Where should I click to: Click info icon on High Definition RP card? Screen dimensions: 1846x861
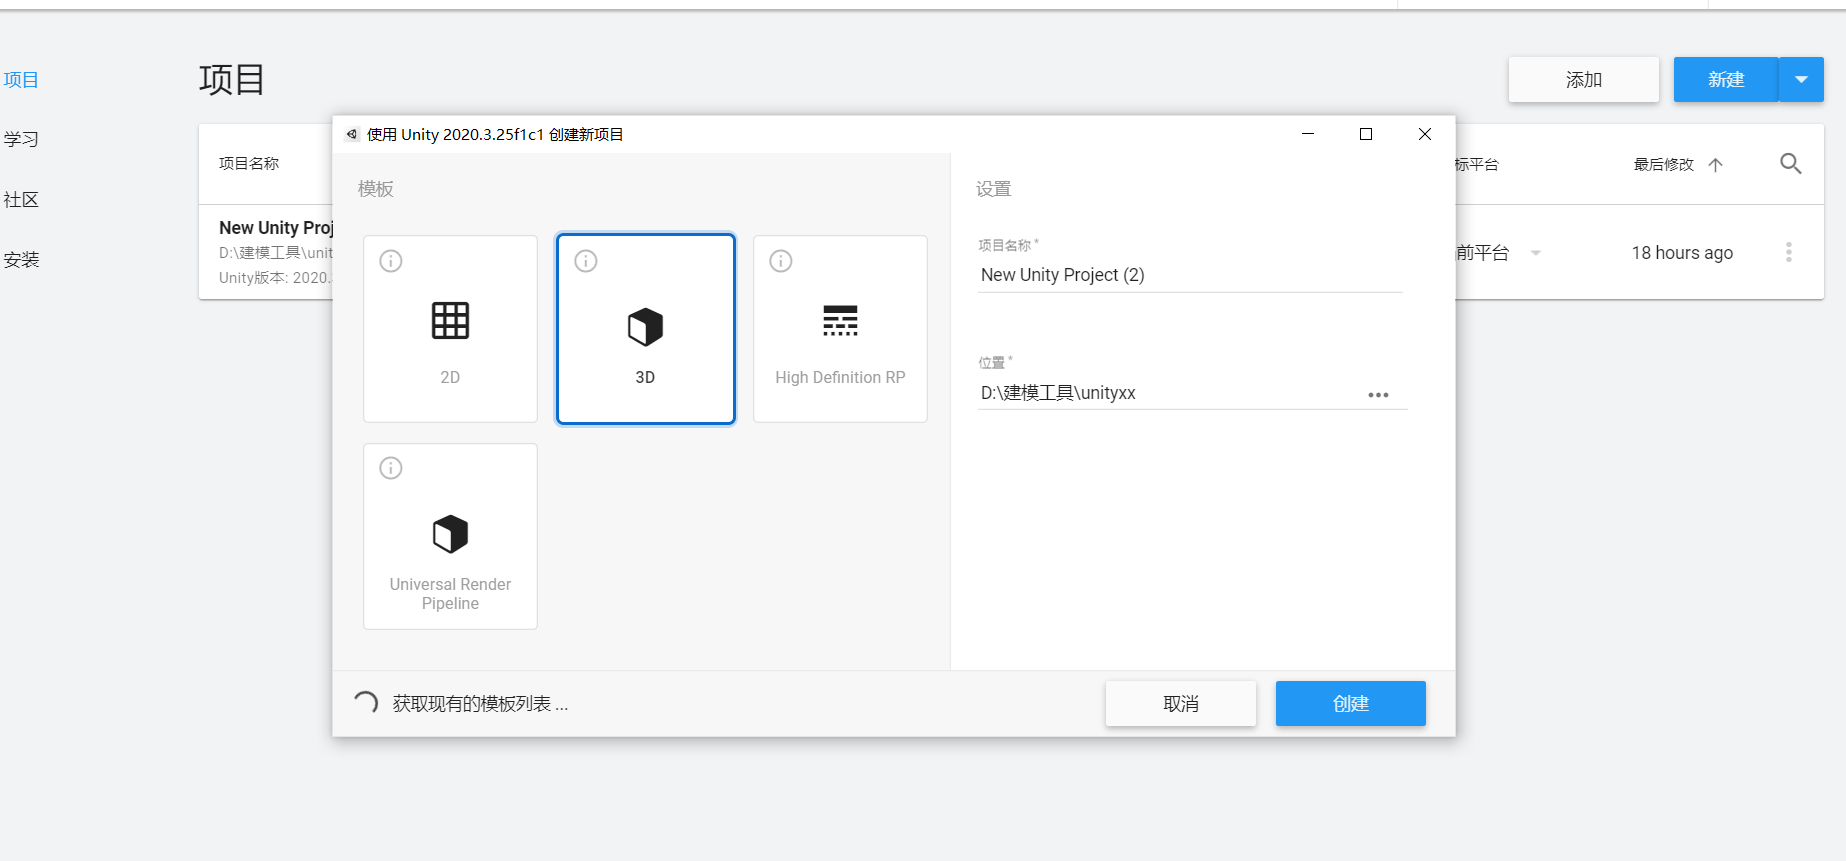(781, 261)
